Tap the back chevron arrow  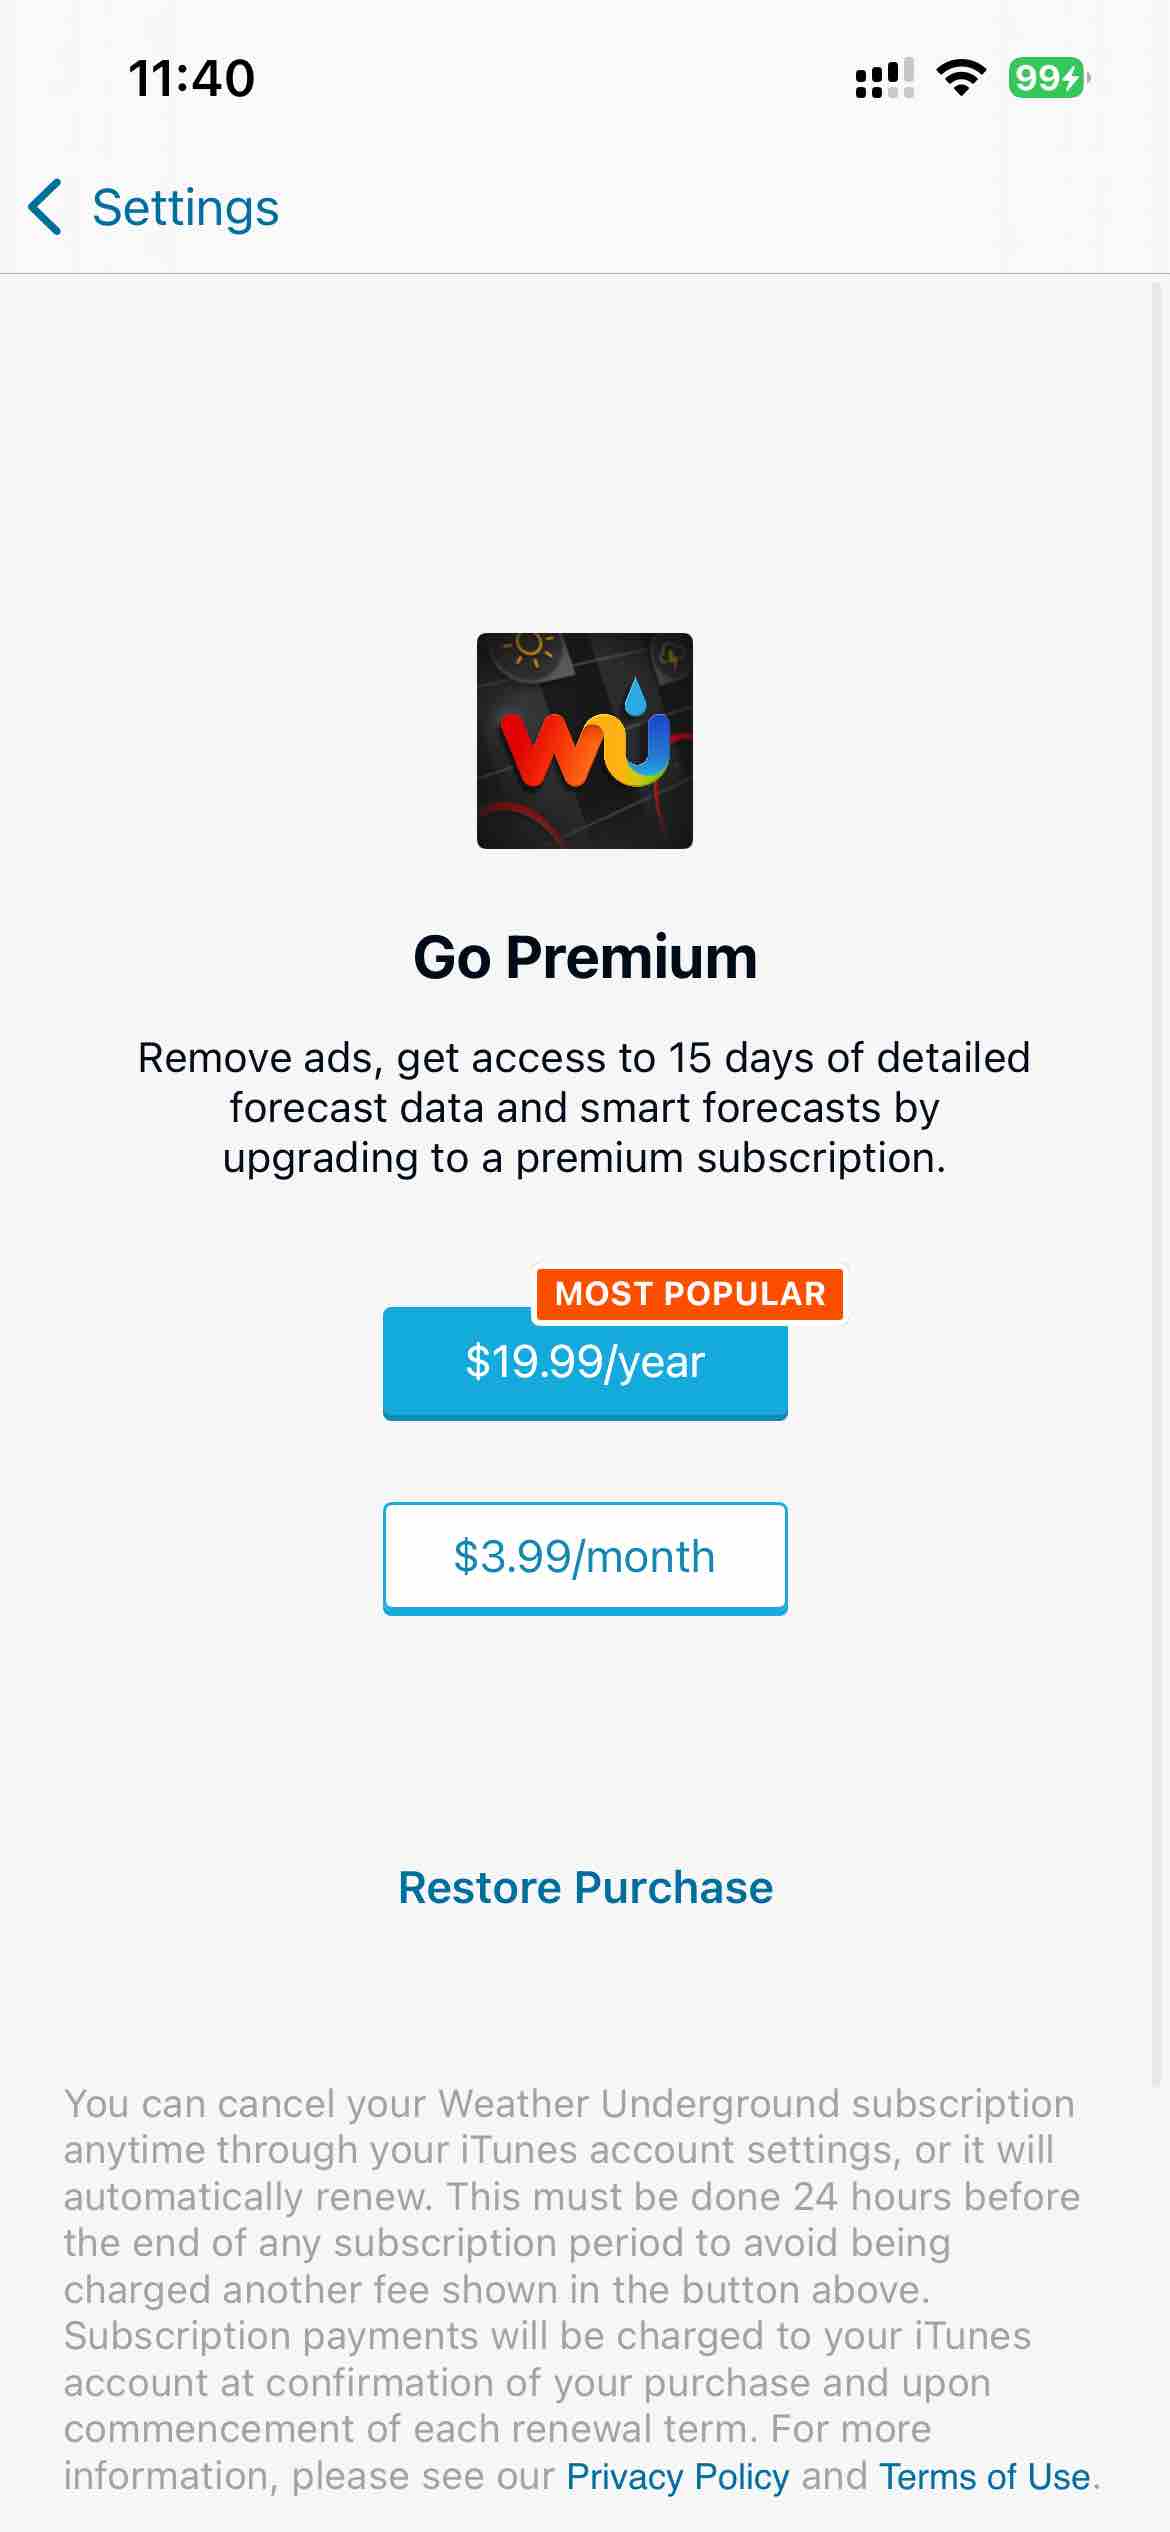(x=46, y=208)
